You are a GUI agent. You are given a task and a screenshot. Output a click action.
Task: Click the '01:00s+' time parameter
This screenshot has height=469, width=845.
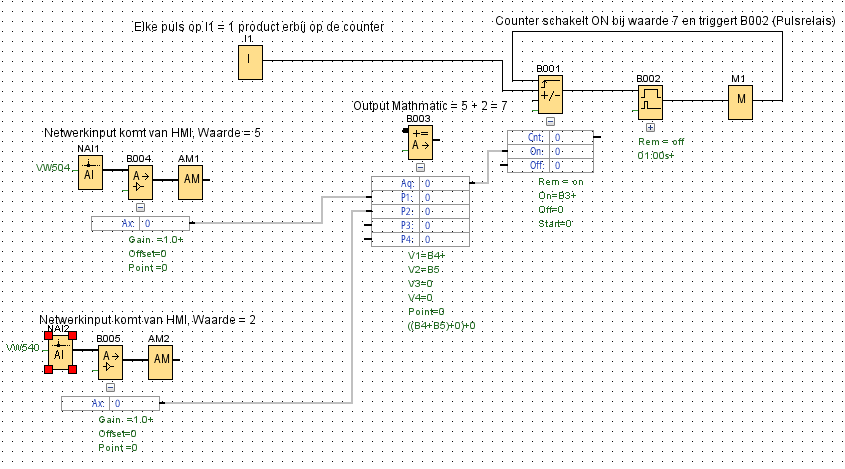656,156
